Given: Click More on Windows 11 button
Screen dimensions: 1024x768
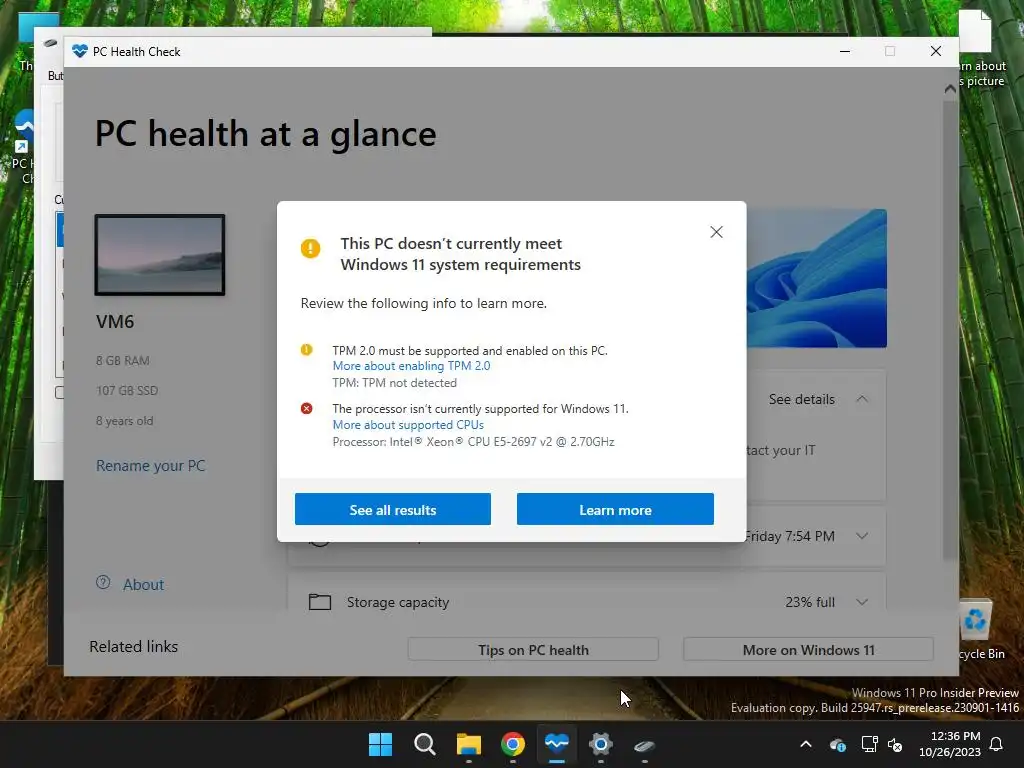Looking at the screenshot, I should click(808, 650).
